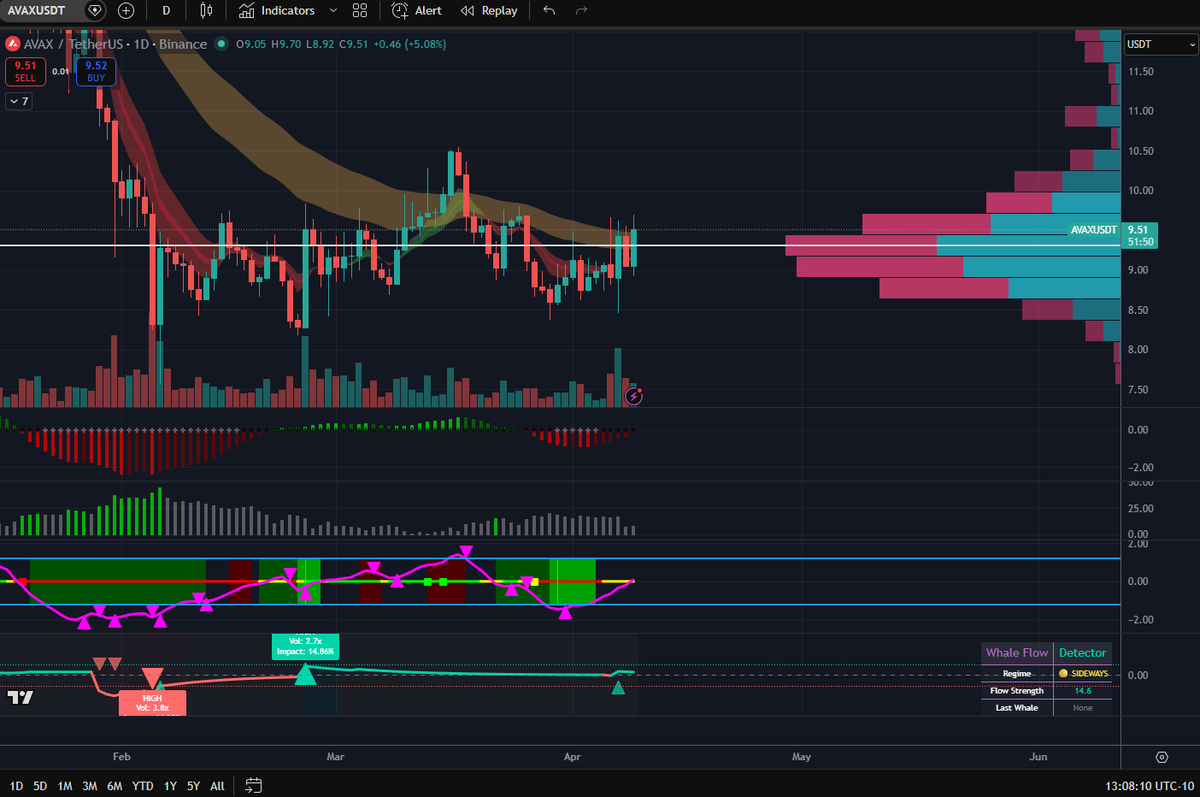Click the 9.52 BUY button

96,71
